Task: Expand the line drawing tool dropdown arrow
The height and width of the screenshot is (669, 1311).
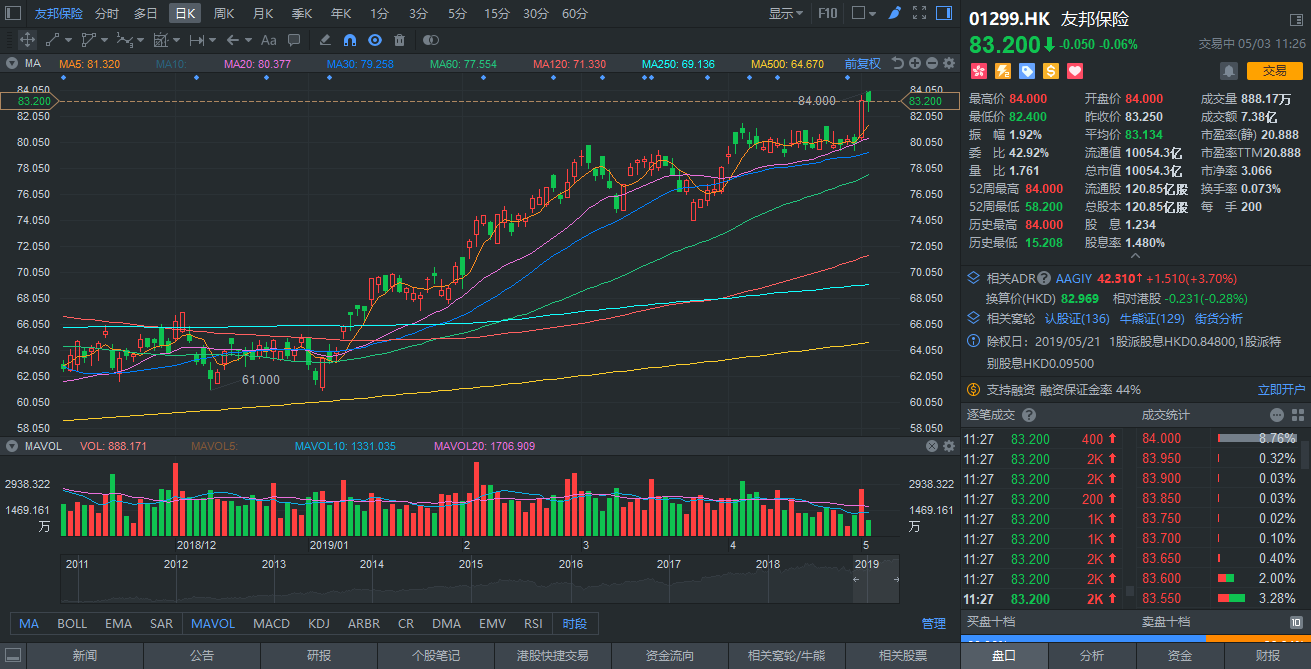Action: (x=67, y=40)
